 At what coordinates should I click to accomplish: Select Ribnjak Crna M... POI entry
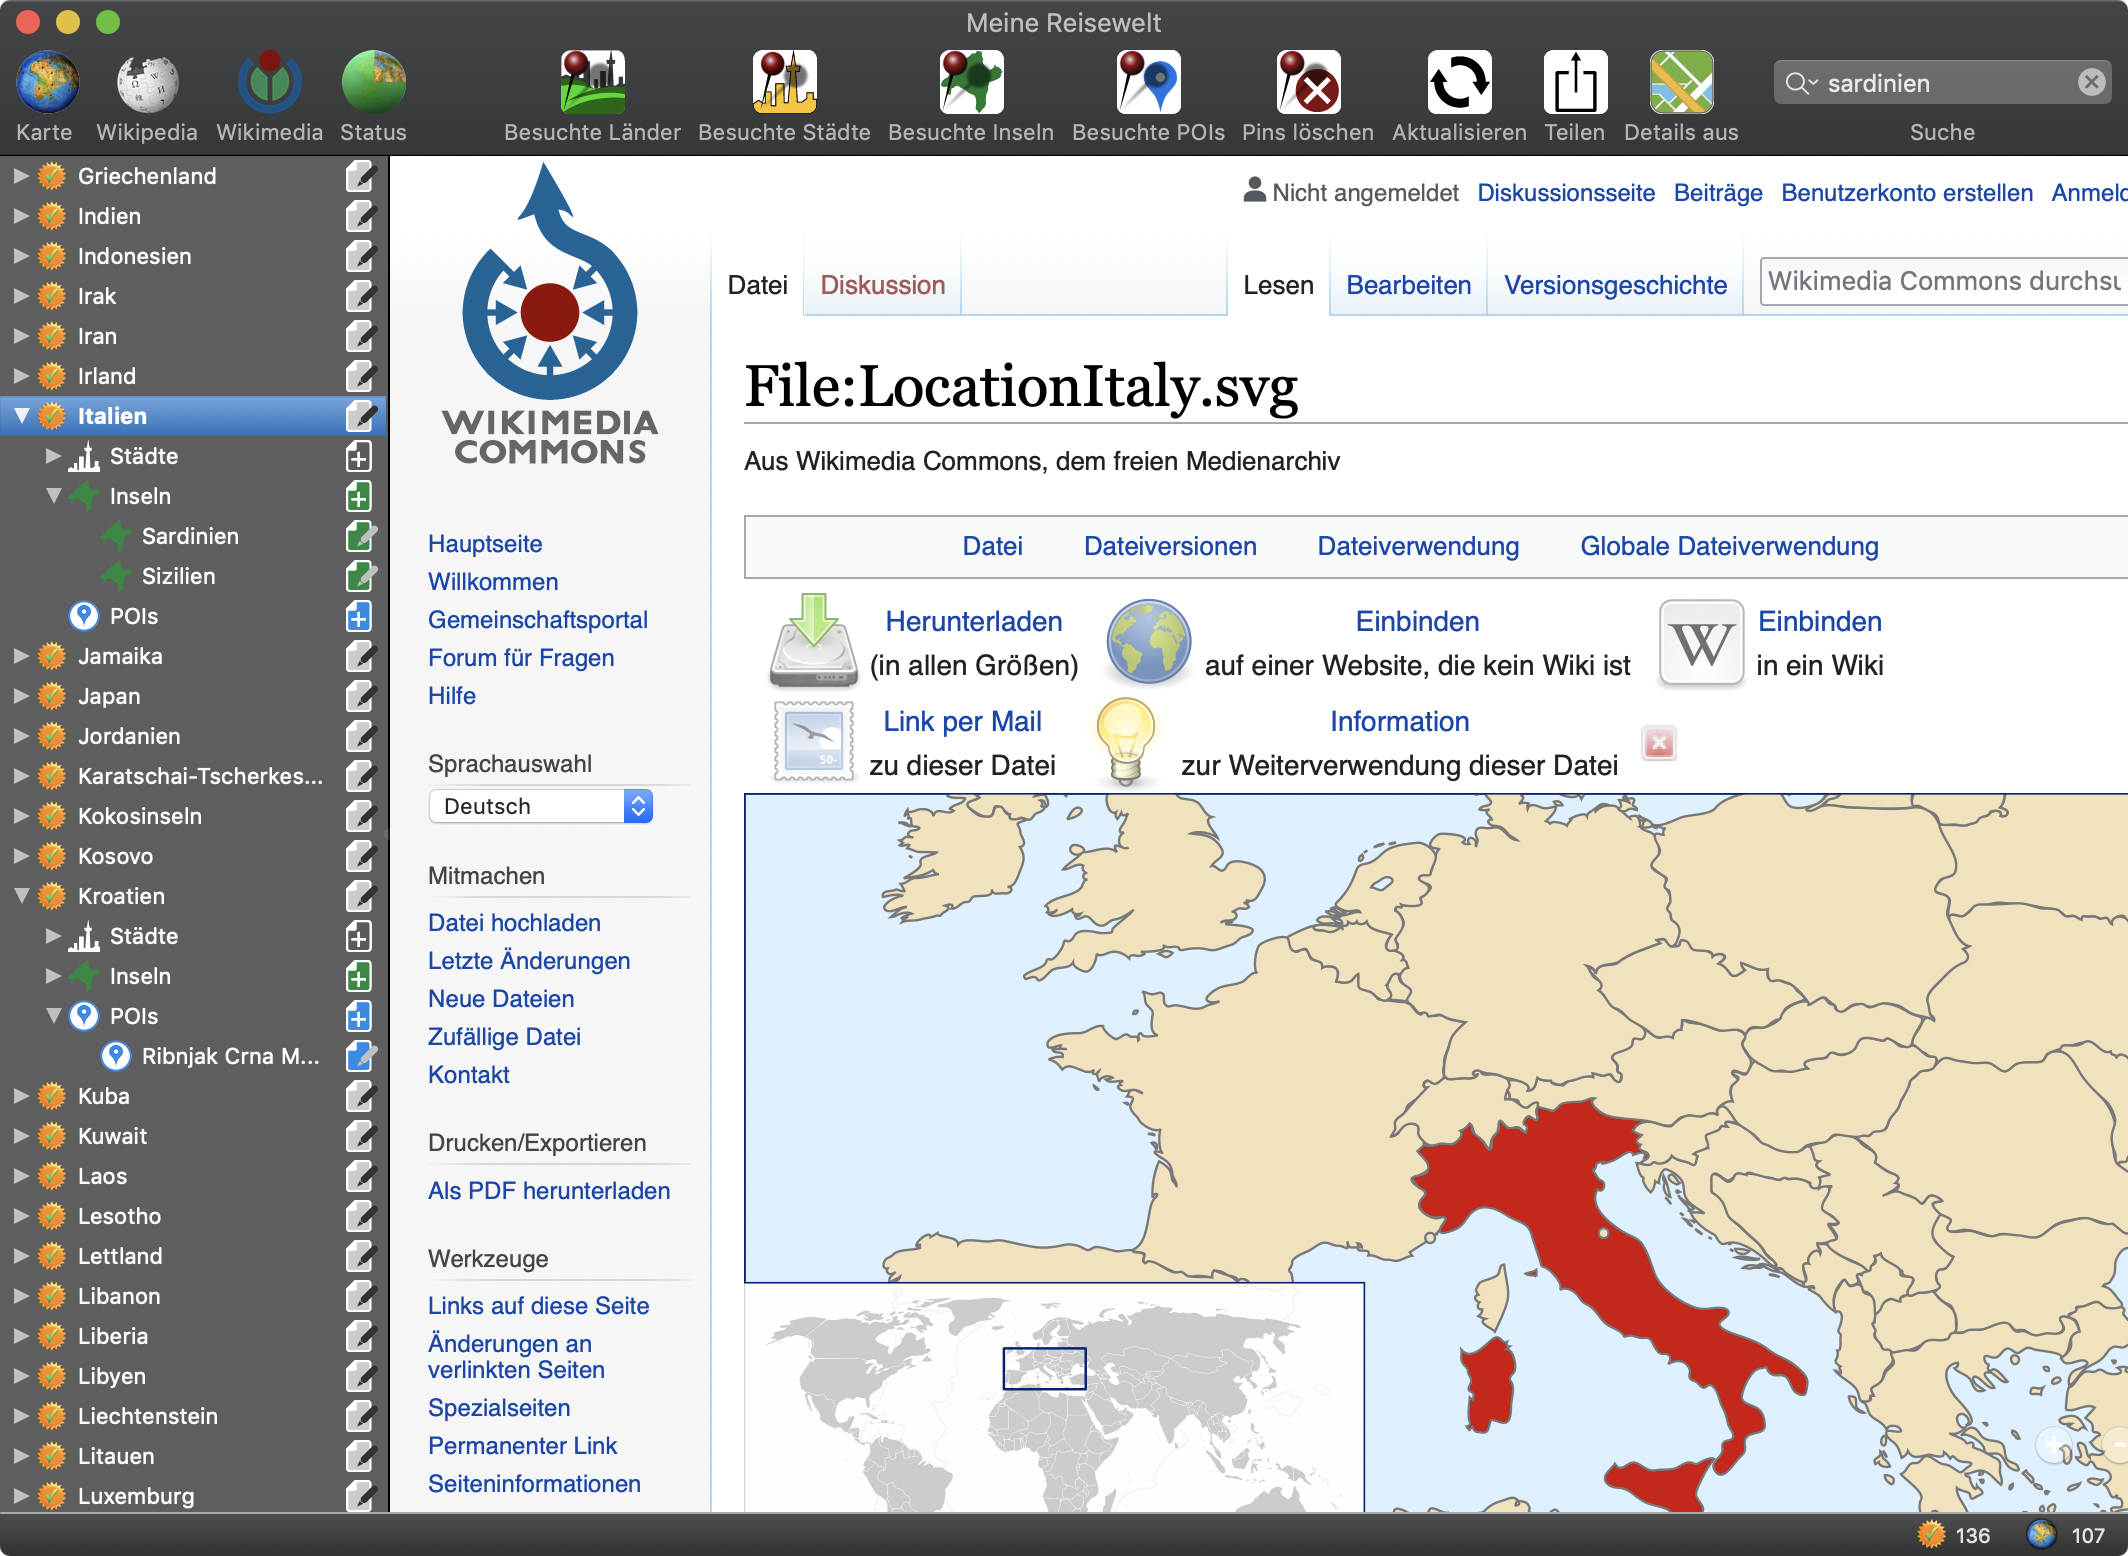(x=230, y=1056)
